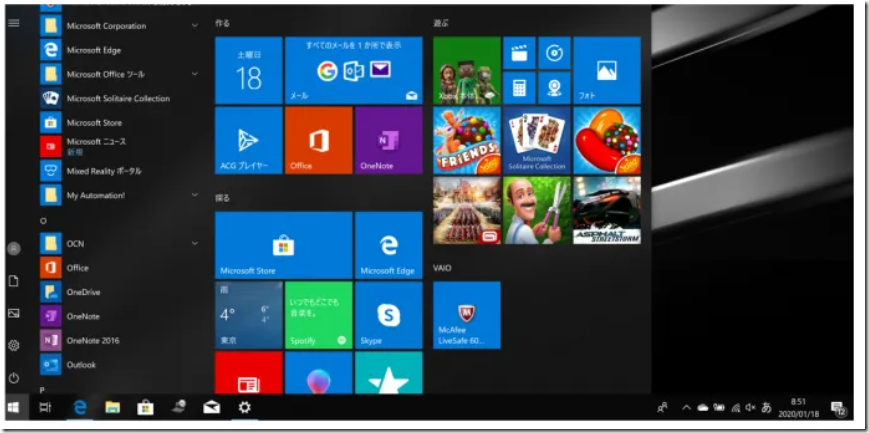Image resolution: width=869 pixels, height=433 pixels.
Task: Click the 作る tile group header
Action: point(222,23)
